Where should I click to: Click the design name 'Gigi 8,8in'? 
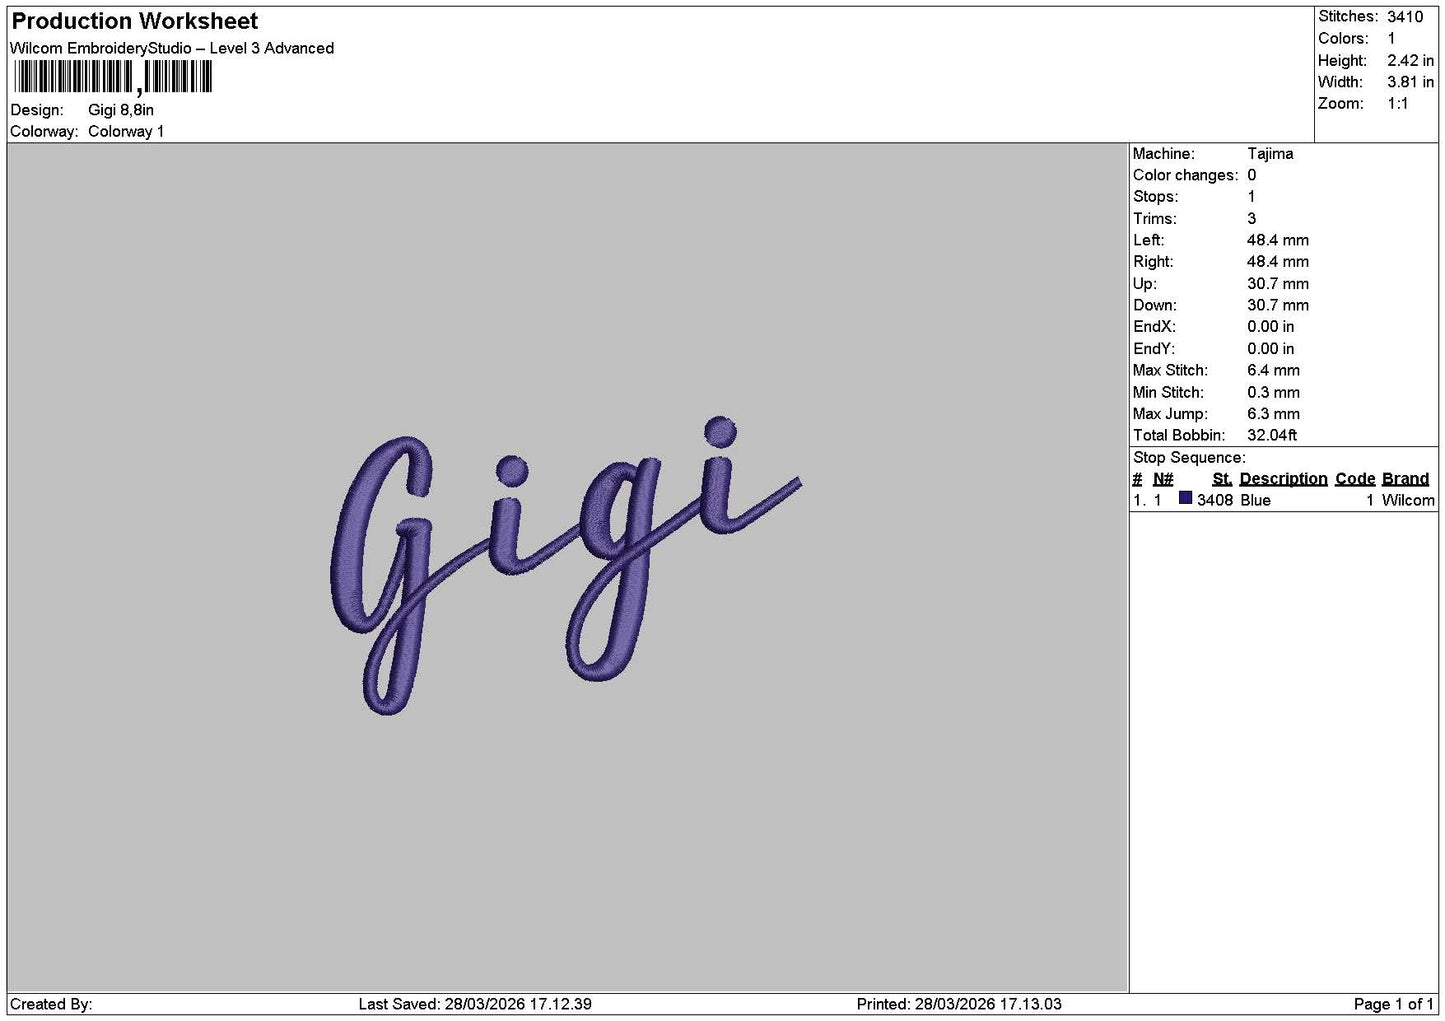pos(121,110)
